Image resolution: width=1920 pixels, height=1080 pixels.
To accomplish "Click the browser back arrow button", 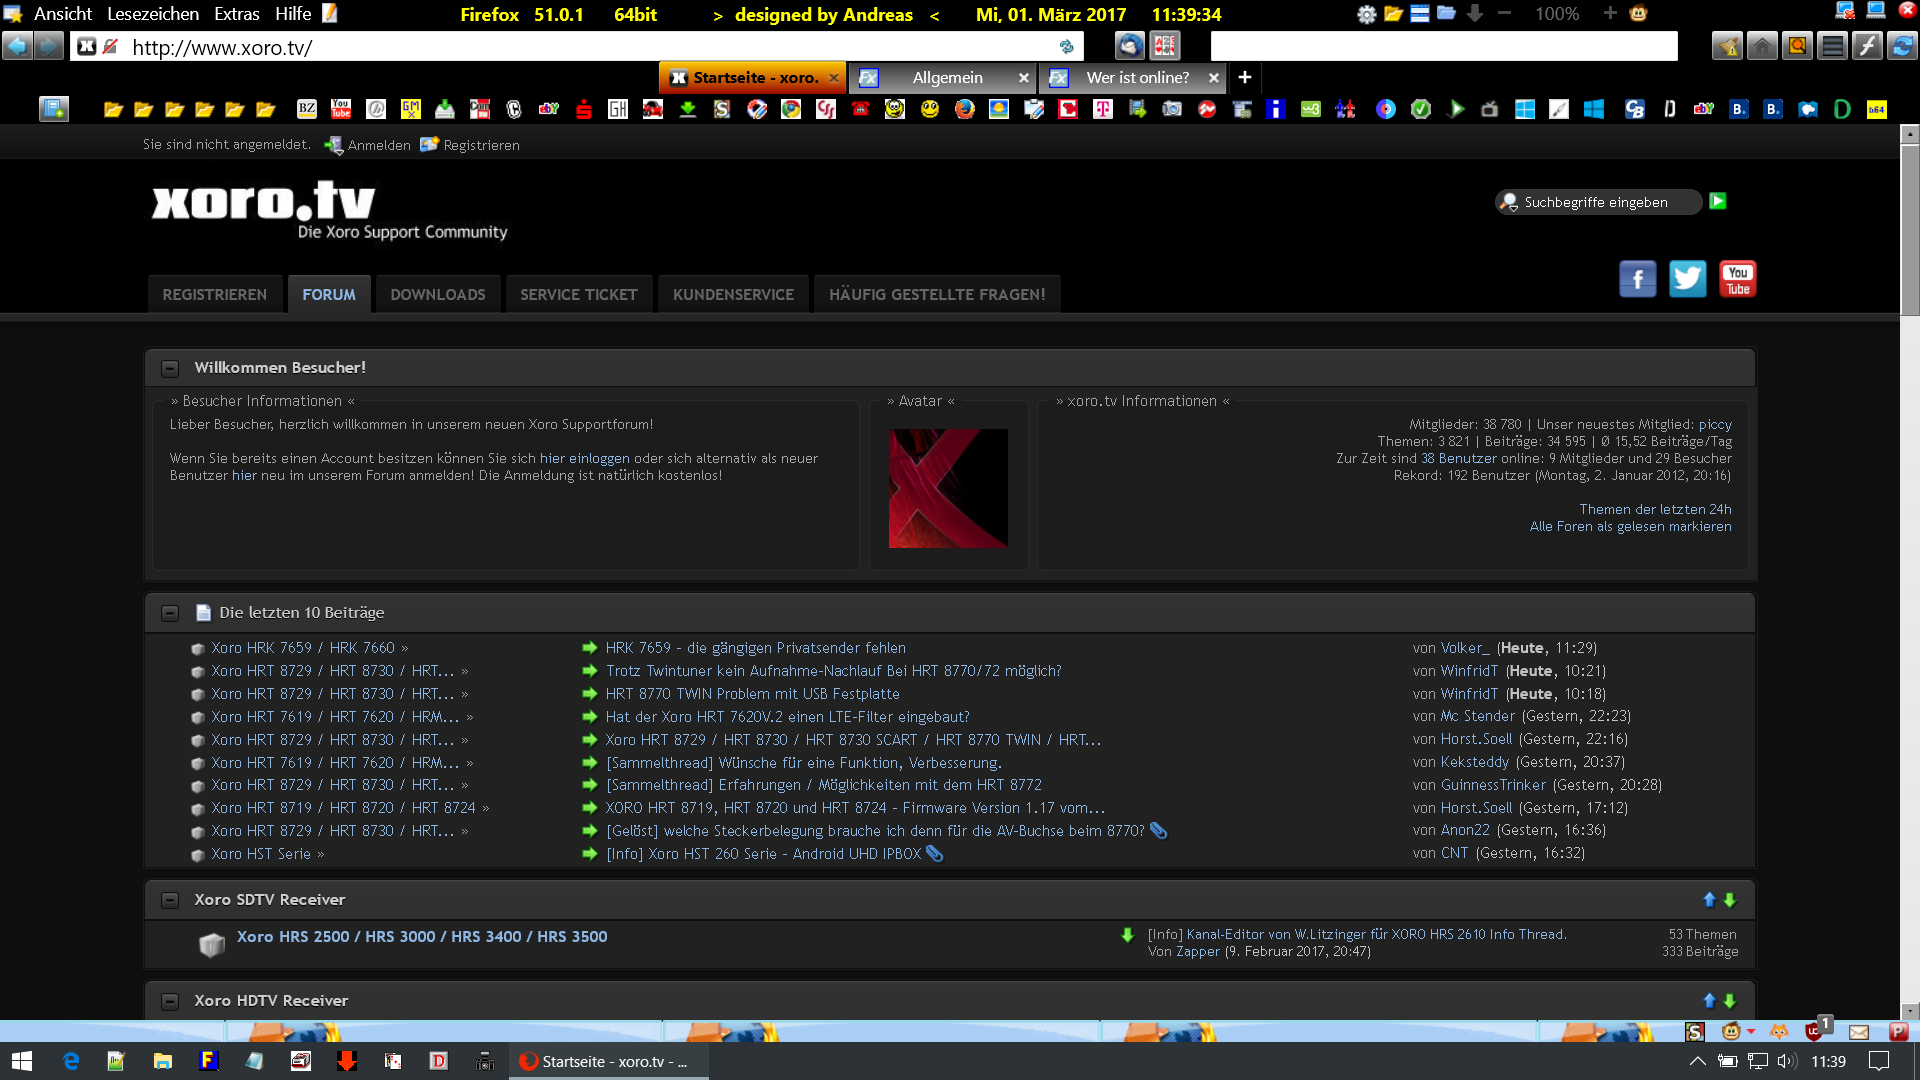I will (17, 46).
